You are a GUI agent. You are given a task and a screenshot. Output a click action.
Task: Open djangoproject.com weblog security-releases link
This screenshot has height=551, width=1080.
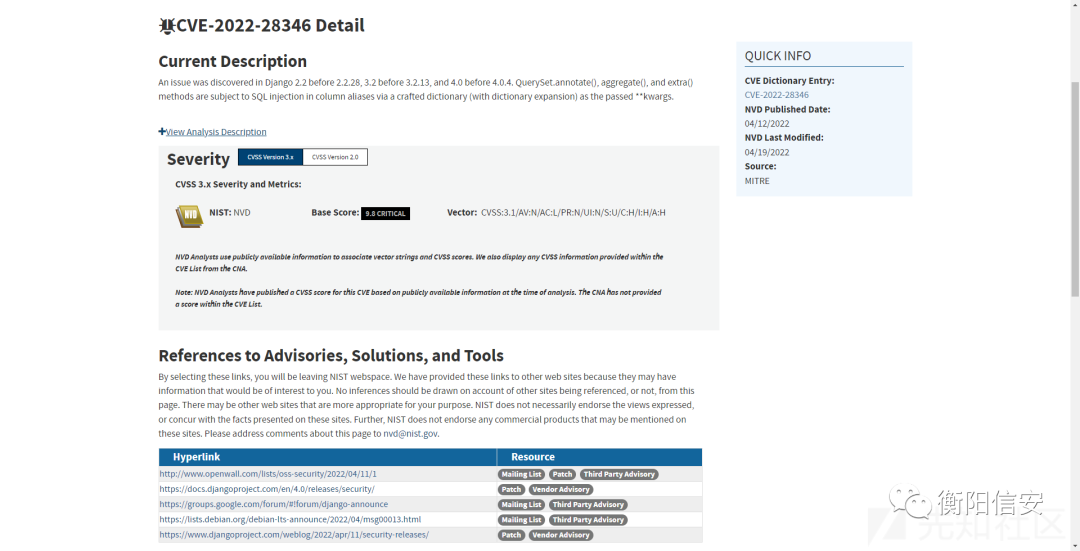pos(294,534)
